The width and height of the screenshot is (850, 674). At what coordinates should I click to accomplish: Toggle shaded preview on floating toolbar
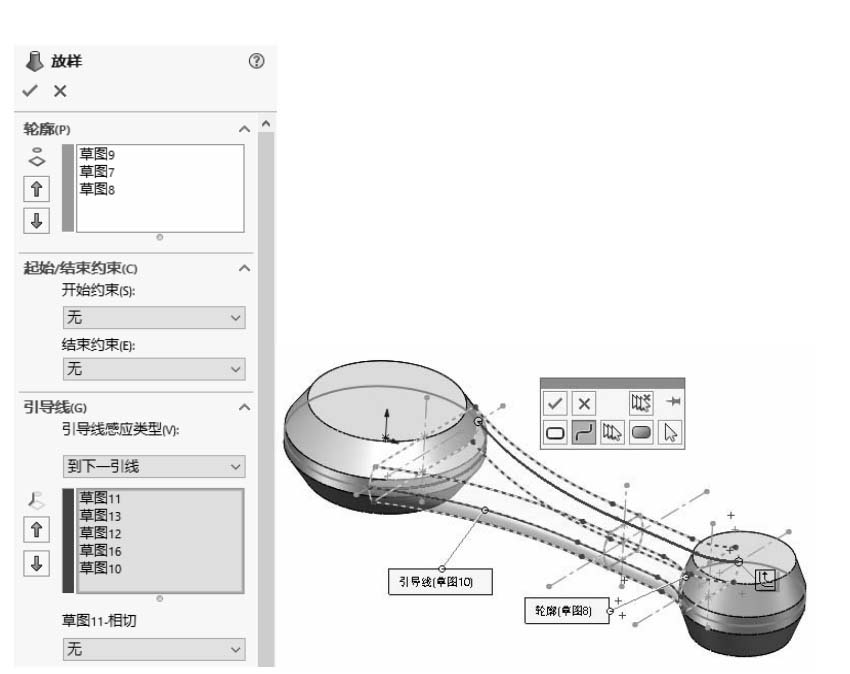(x=640, y=432)
